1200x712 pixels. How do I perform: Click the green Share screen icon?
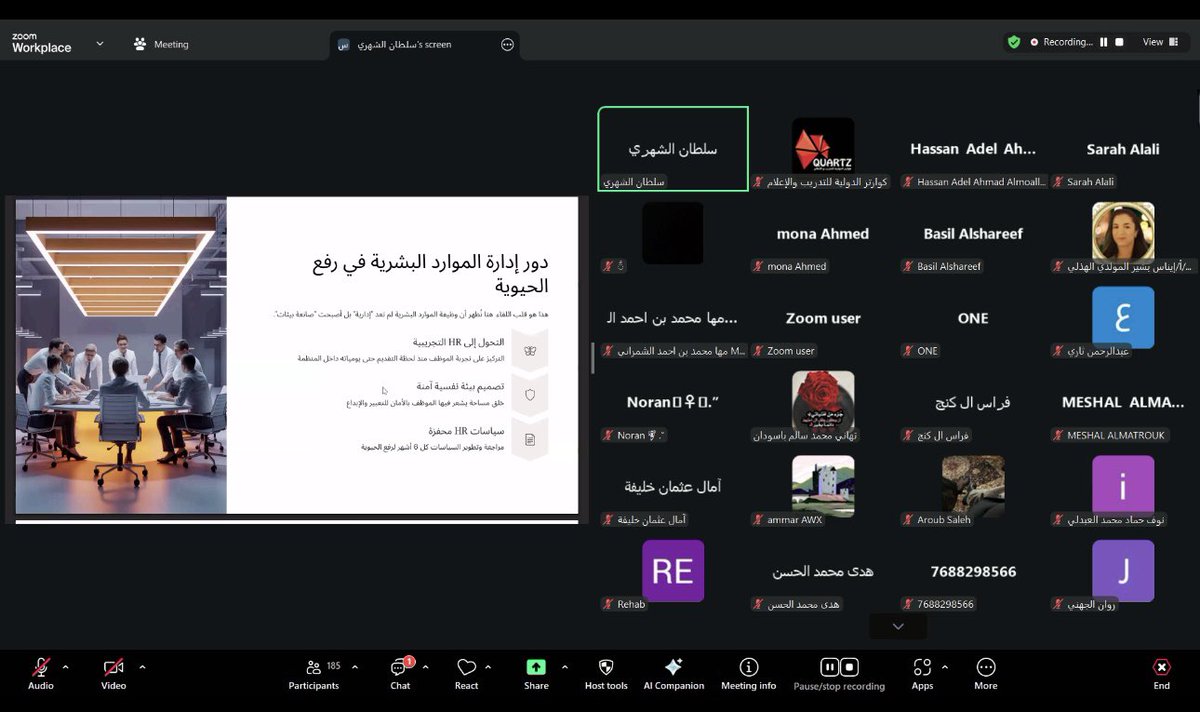click(x=535, y=665)
